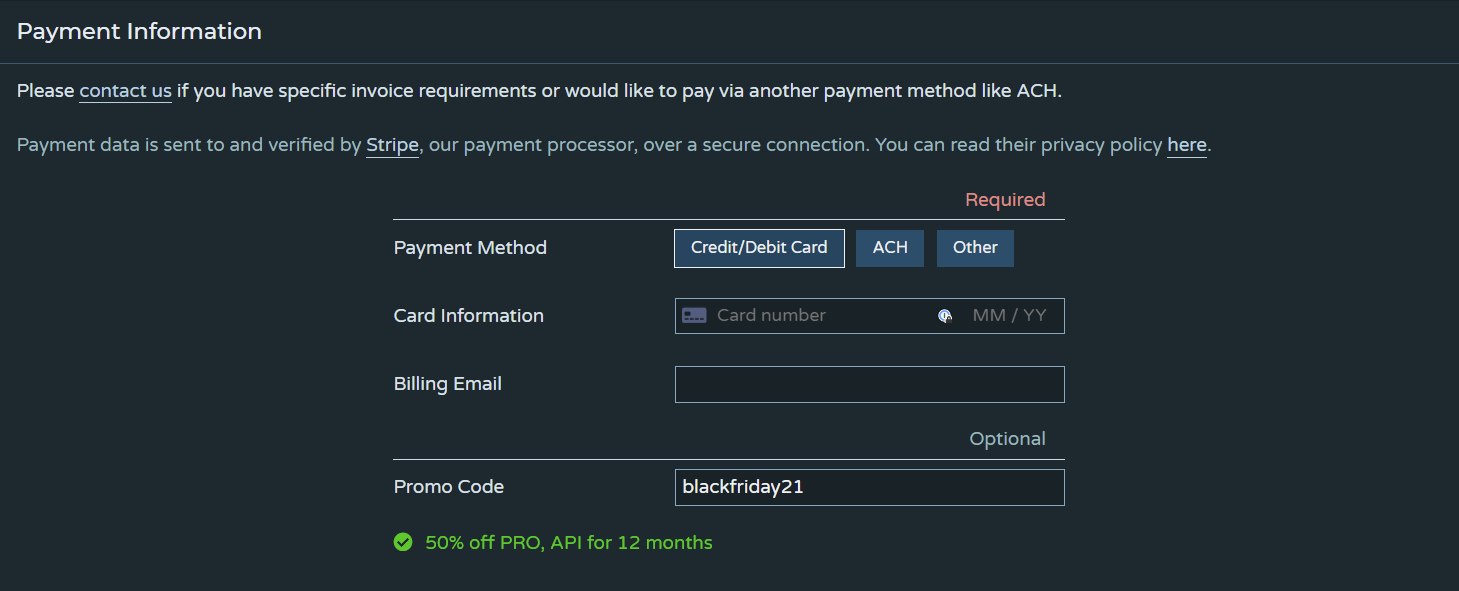Focus the Card number input

coord(820,315)
